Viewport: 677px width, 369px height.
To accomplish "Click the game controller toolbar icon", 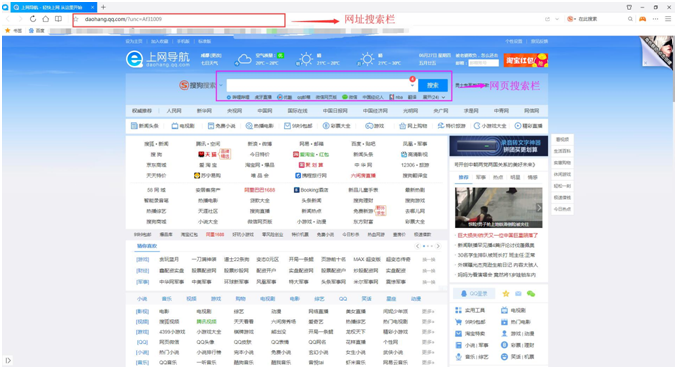I will point(643,19).
